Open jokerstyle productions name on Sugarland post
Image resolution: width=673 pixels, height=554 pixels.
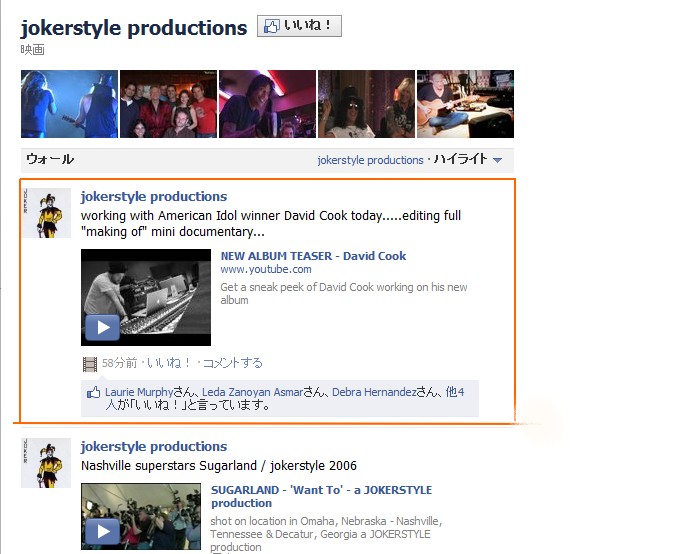click(x=154, y=447)
